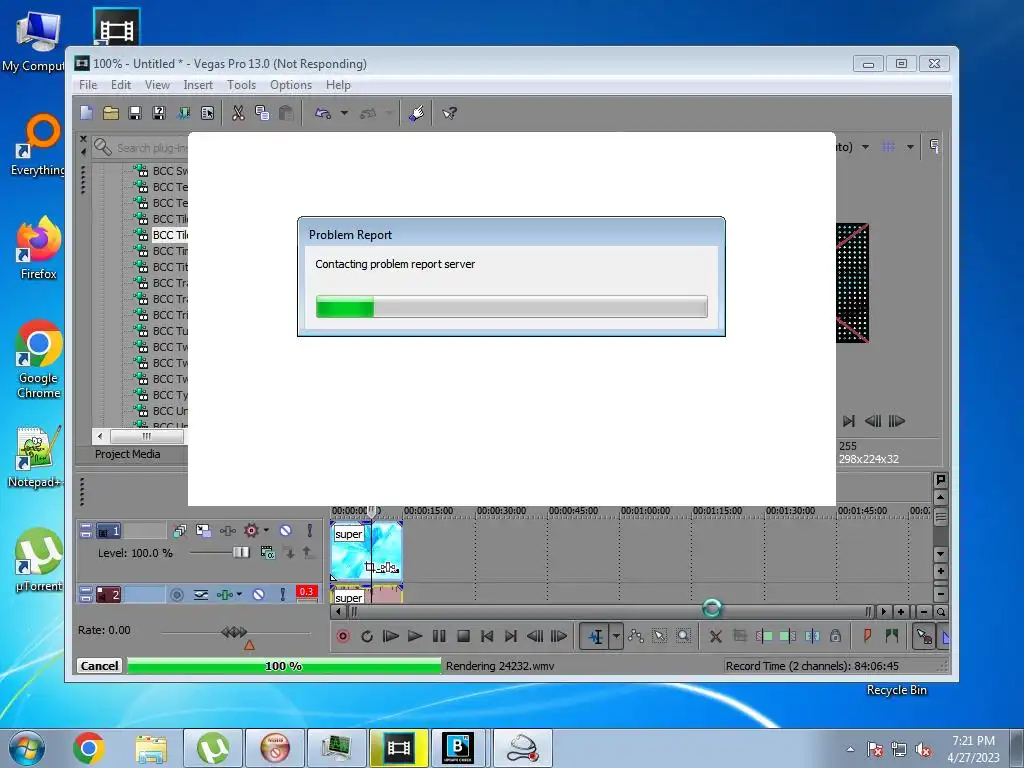This screenshot has height=768, width=1024.
Task: Click the Trim Start icon
Action: 764,636
